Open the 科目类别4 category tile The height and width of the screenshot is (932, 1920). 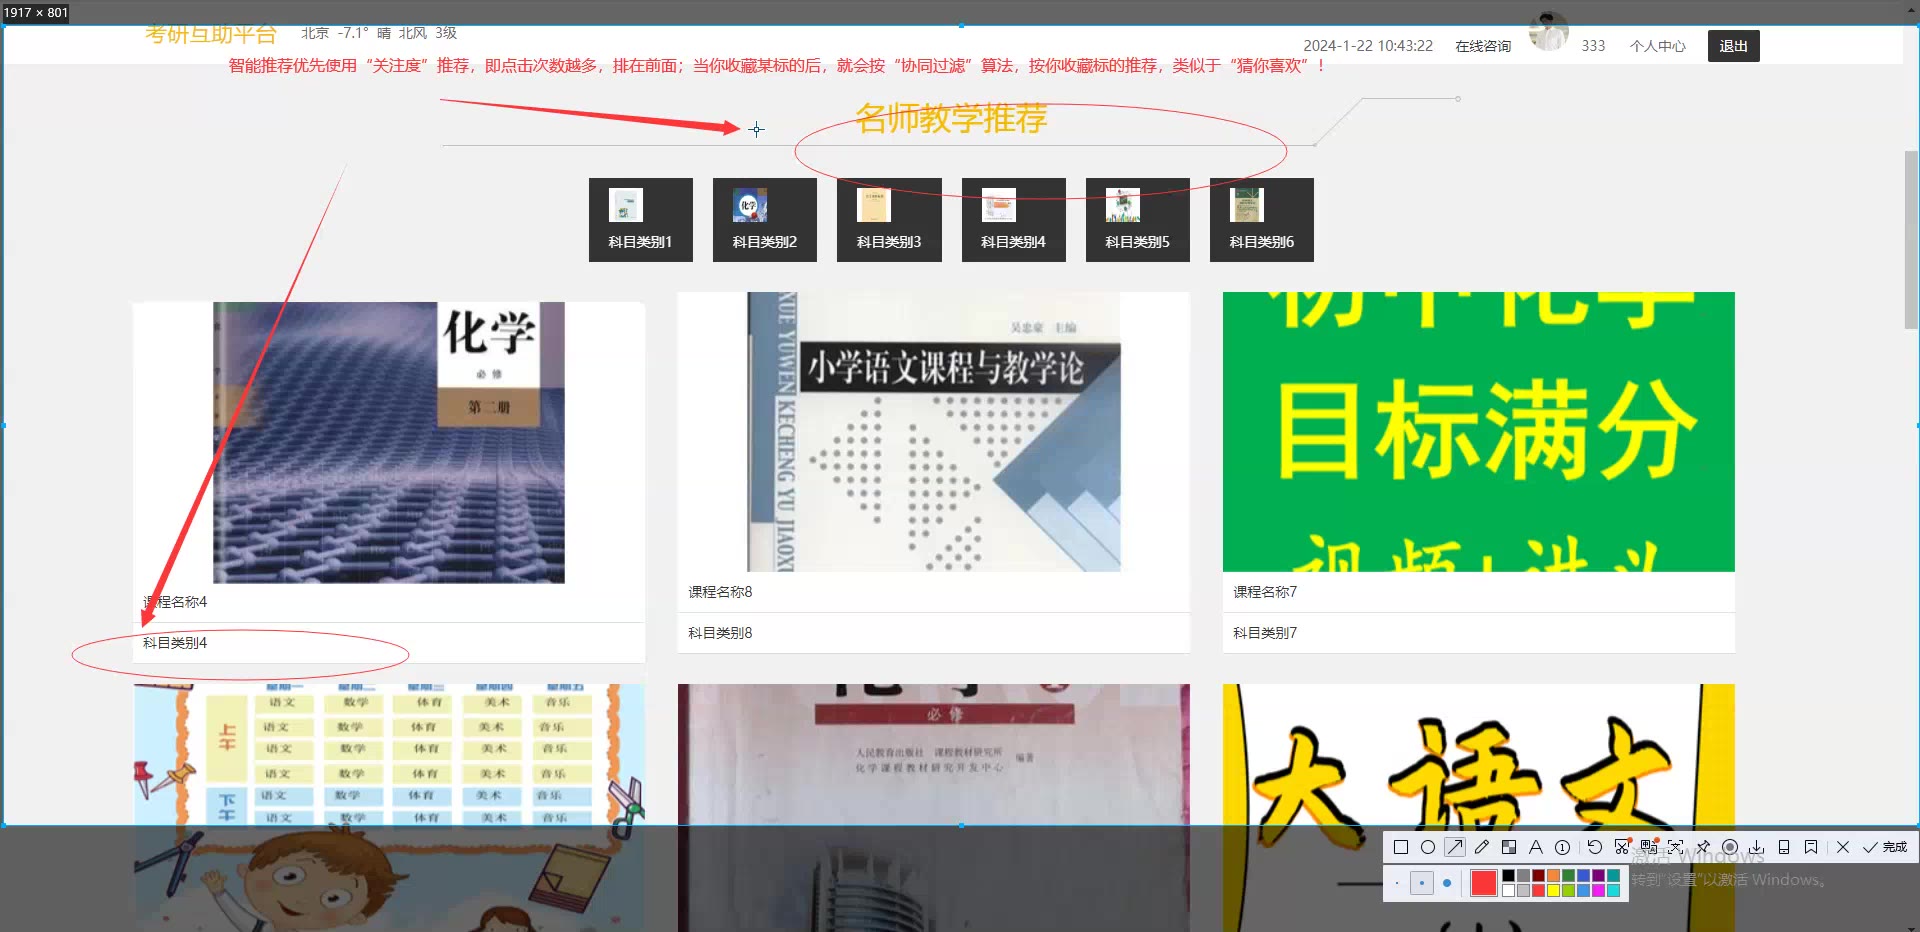1013,220
